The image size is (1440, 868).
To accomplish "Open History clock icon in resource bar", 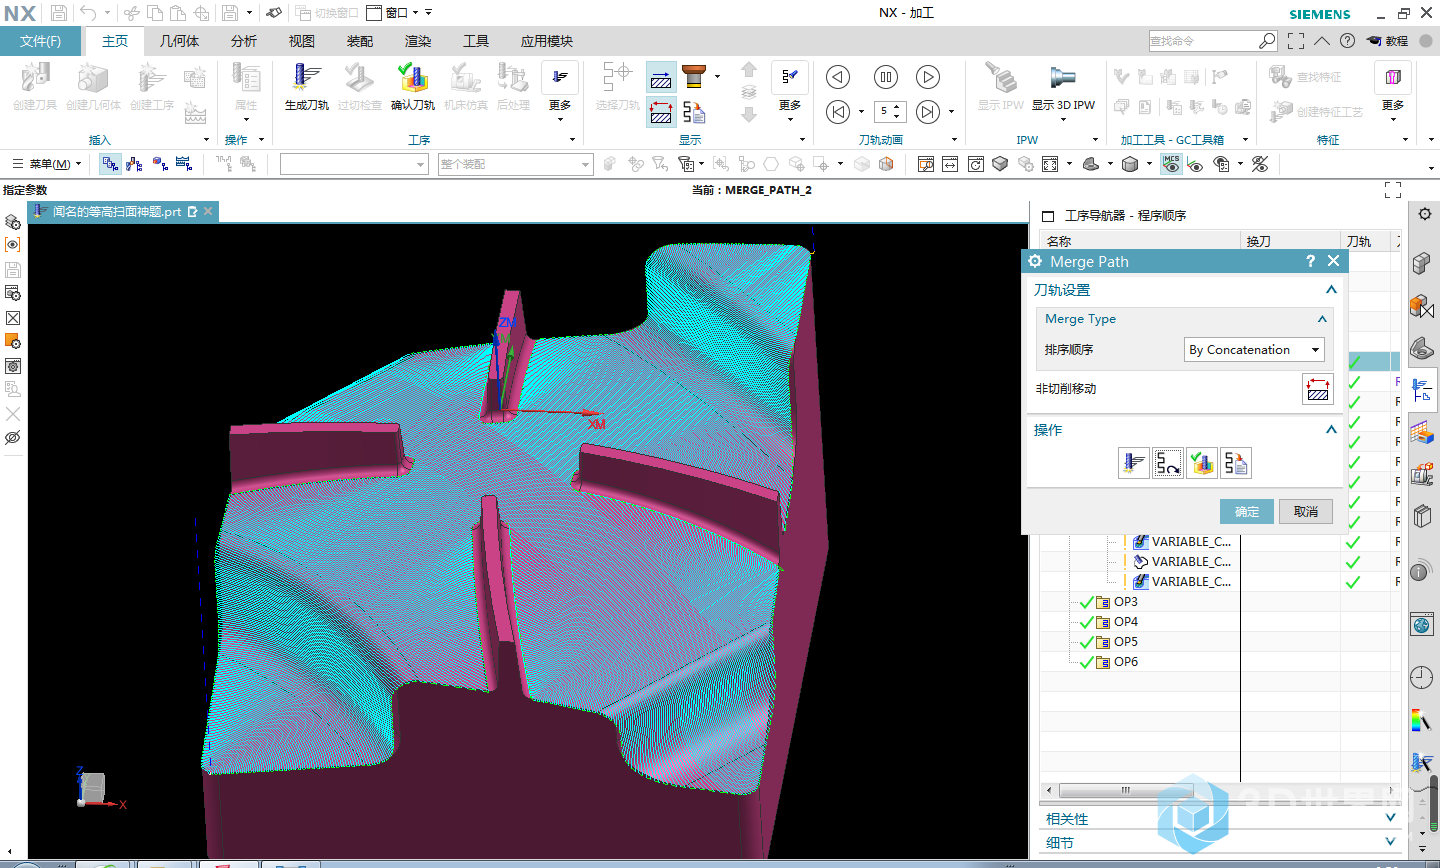I will [x=1422, y=677].
